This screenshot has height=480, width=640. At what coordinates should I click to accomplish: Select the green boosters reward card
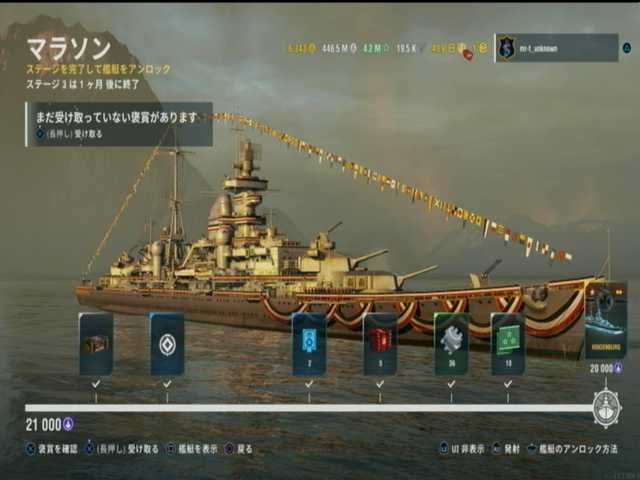click(x=508, y=344)
